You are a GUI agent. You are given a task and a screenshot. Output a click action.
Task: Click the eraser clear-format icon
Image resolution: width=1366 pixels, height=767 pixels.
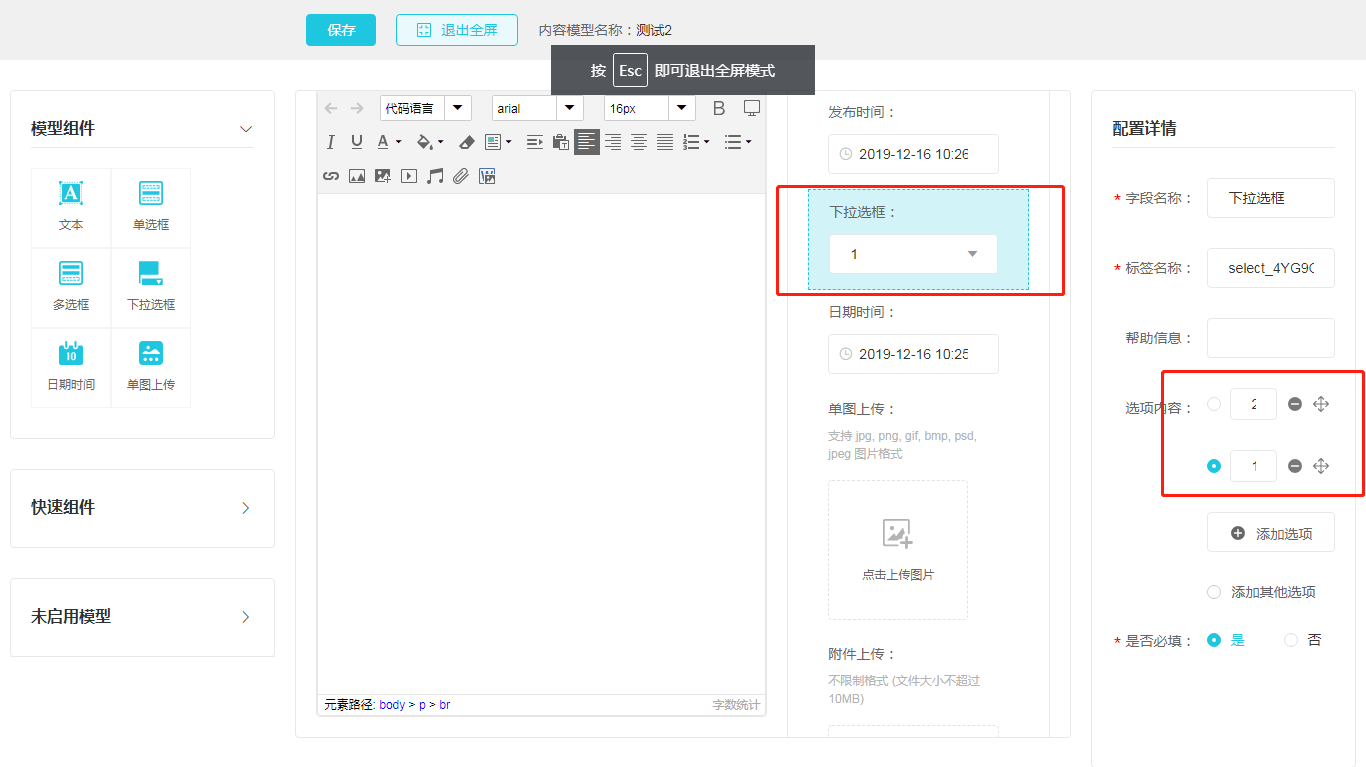coord(466,142)
